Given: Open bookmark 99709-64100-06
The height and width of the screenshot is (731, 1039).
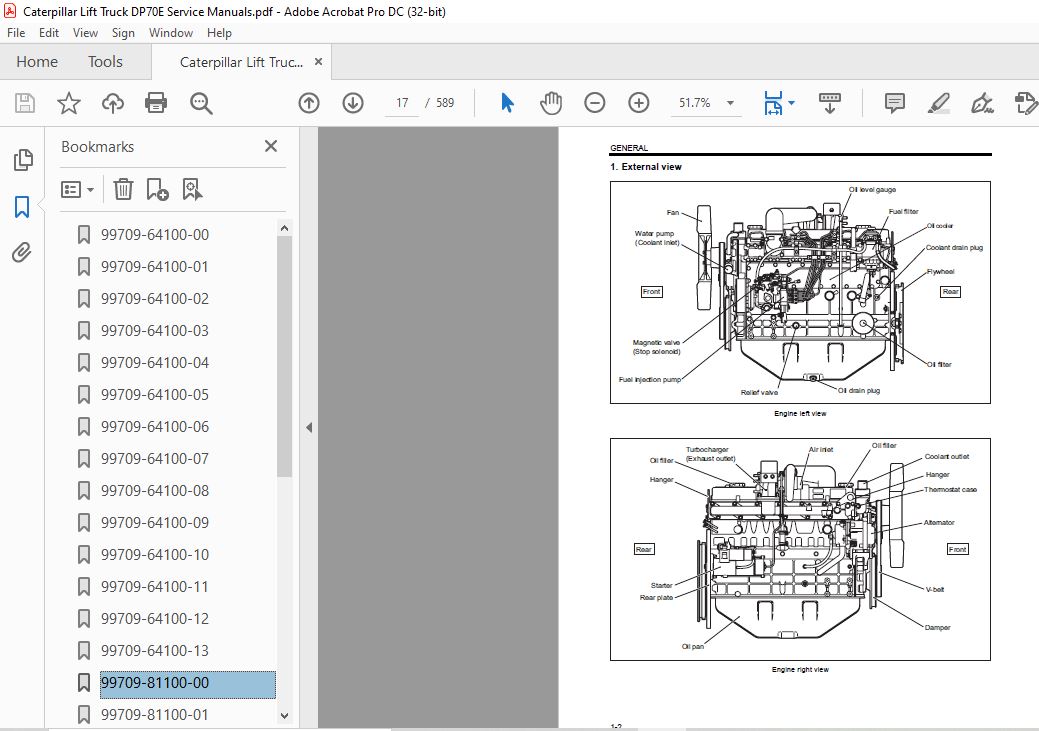Looking at the screenshot, I should pyautogui.click(x=155, y=426).
